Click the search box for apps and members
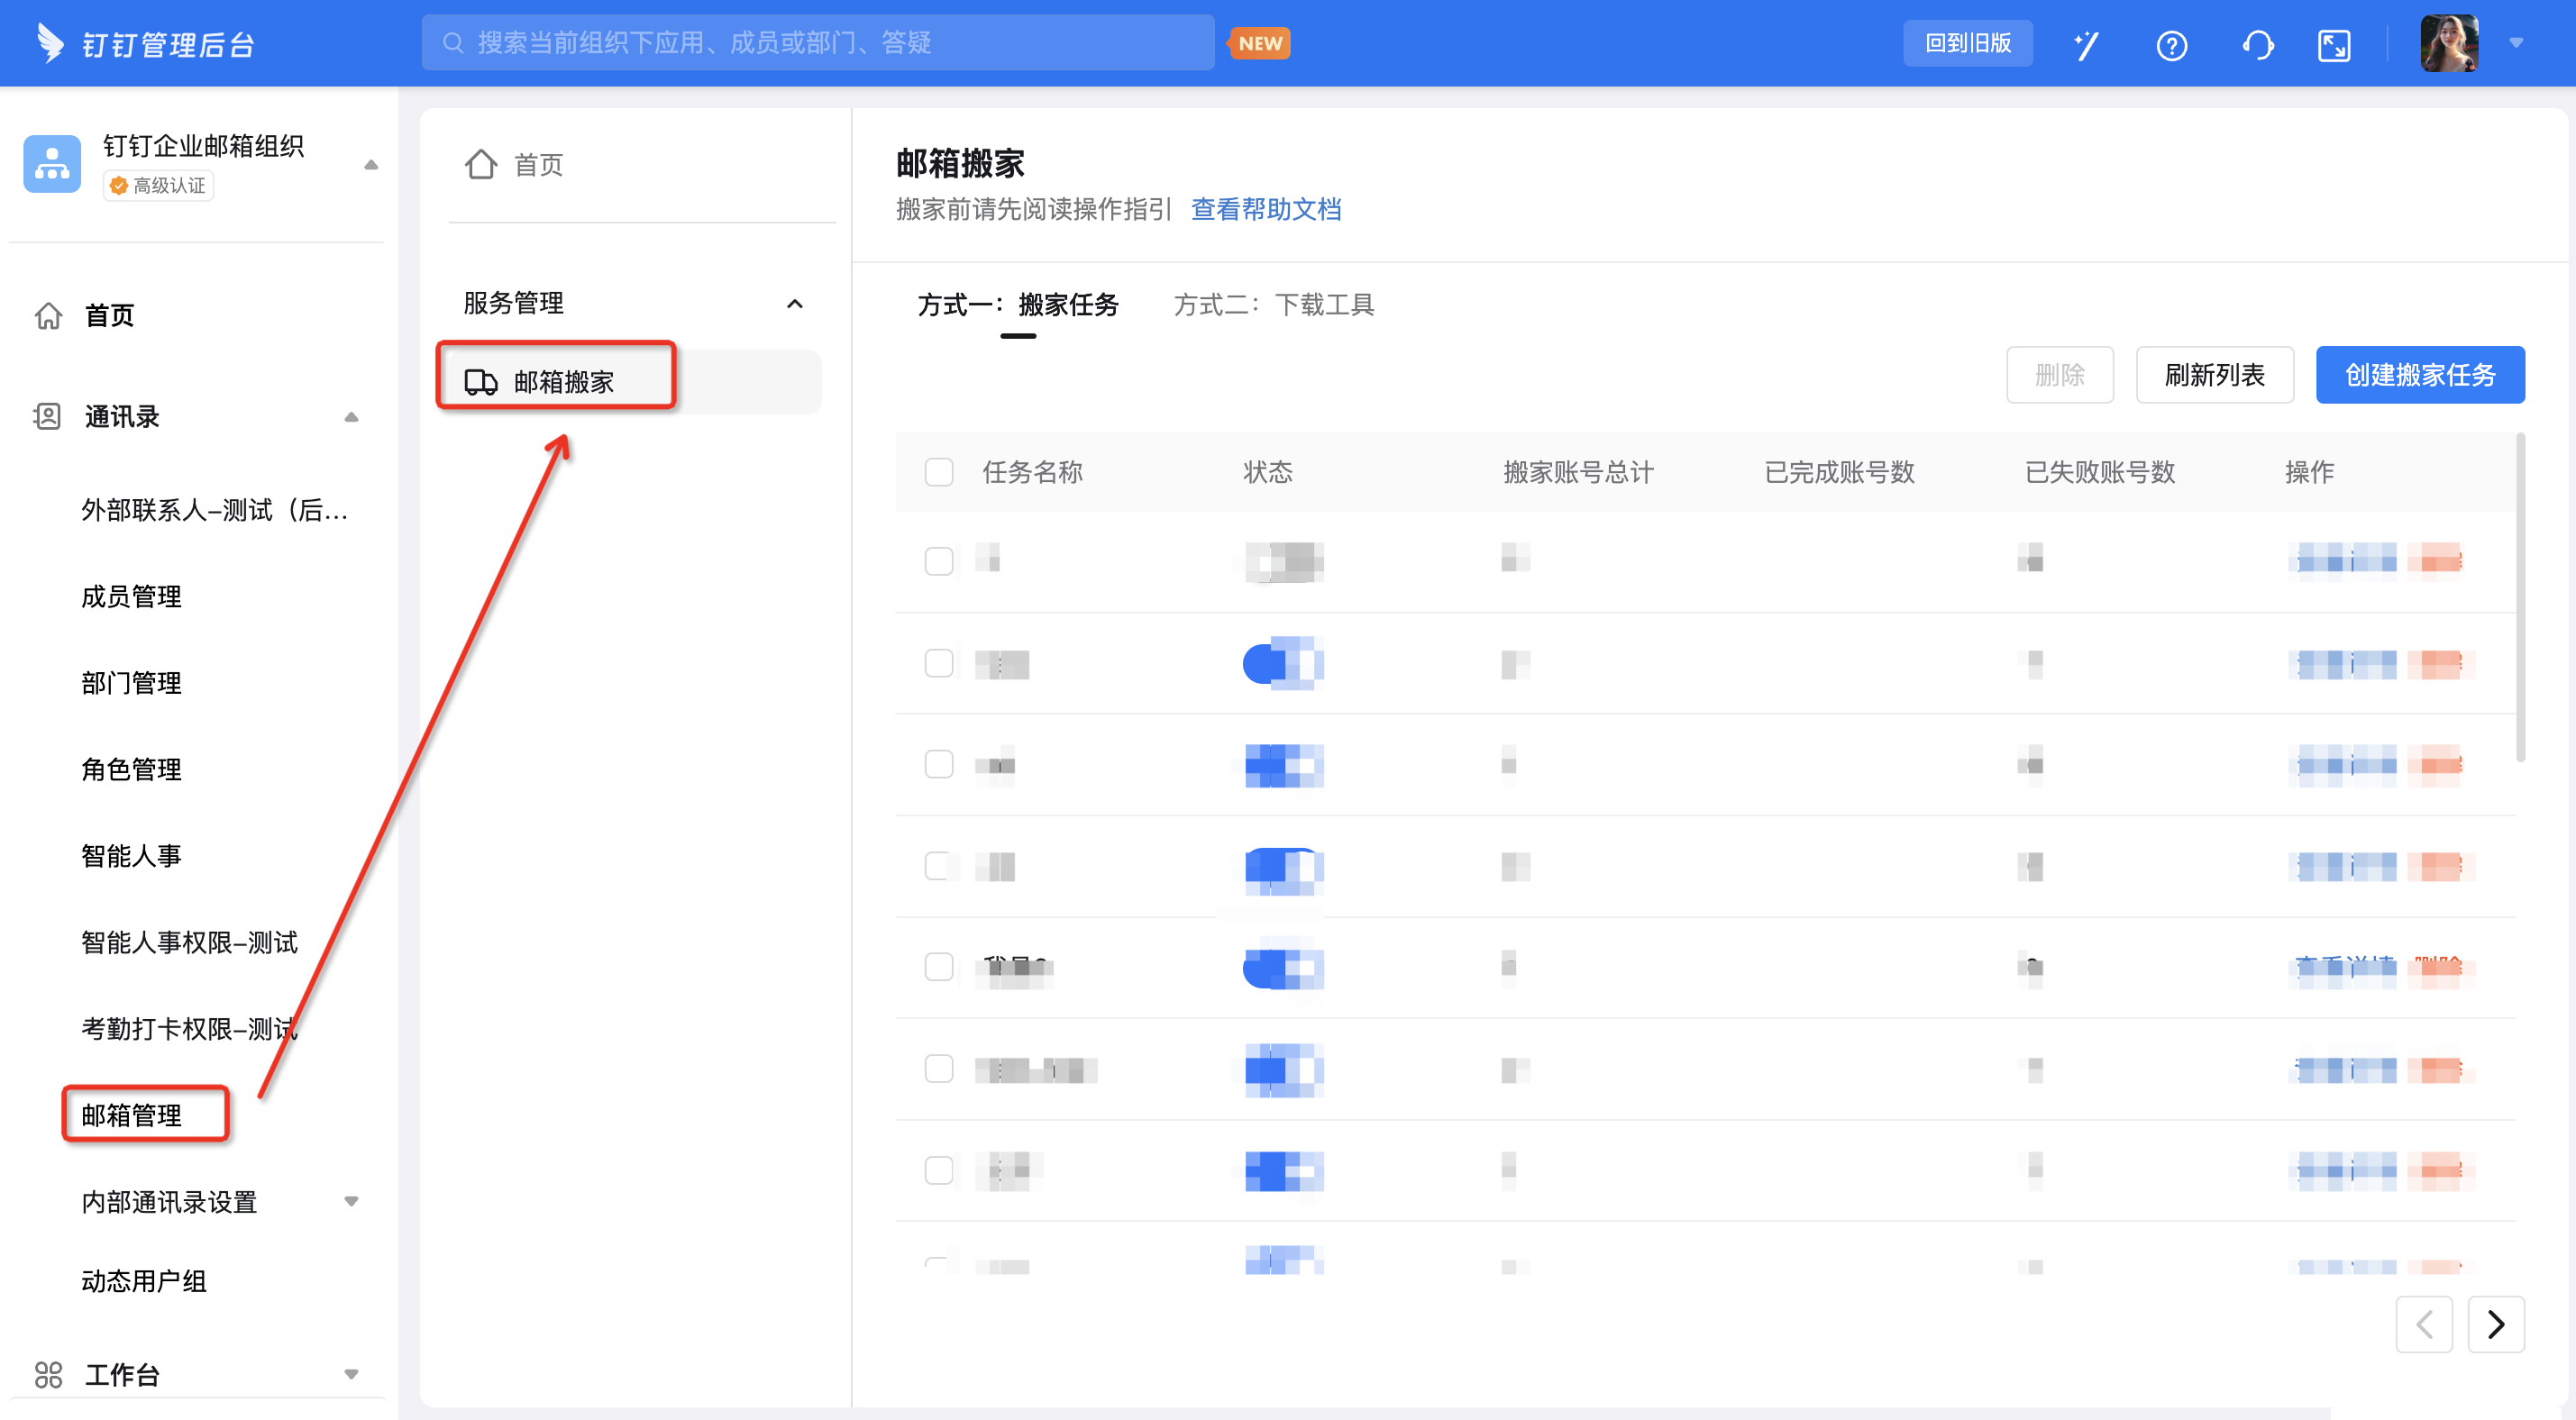Screen dimensions: 2576x1420 pos(817,43)
